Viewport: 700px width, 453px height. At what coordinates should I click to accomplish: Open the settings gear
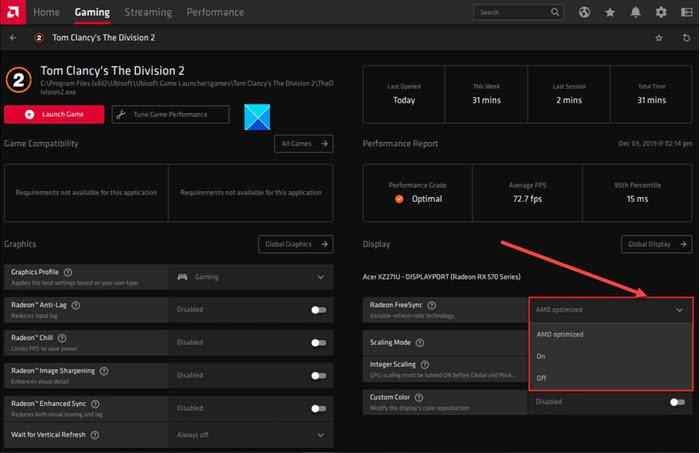click(x=661, y=12)
